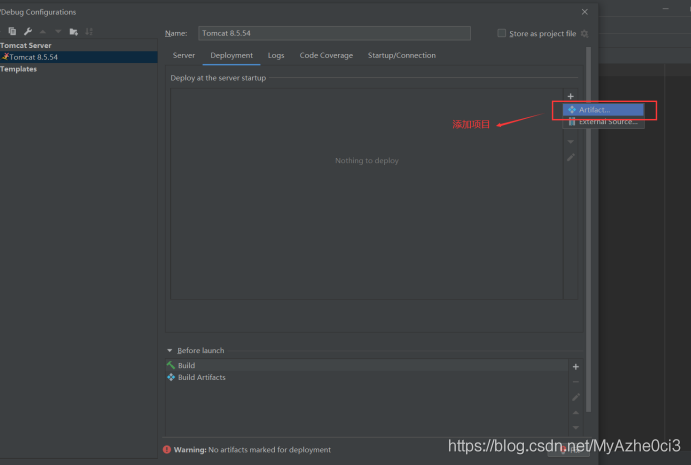
Task: Sort configurations icon in the toolbar
Action: (89, 31)
